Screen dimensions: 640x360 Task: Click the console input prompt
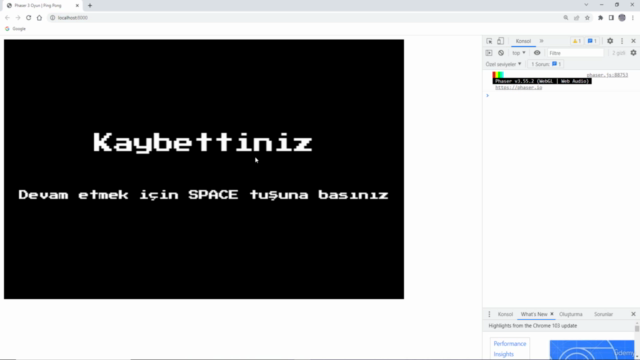click(563, 96)
